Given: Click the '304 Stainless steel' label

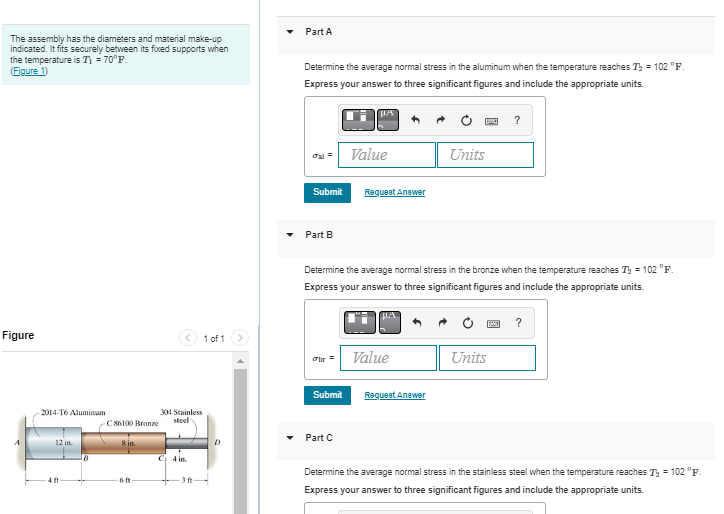Looking at the screenshot, I should coord(181,416).
